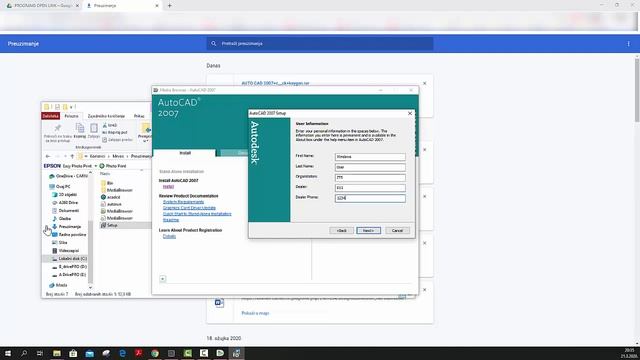Screen dimensions: 640x360
Task: Select the Install tab in Media Browser
Action: 185,153
